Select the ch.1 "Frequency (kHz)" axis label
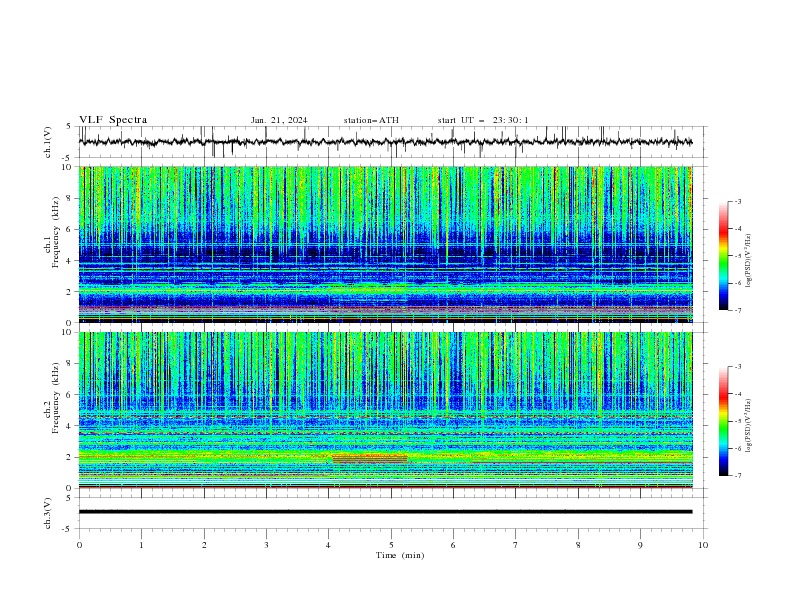792x612 pixels. coord(56,233)
